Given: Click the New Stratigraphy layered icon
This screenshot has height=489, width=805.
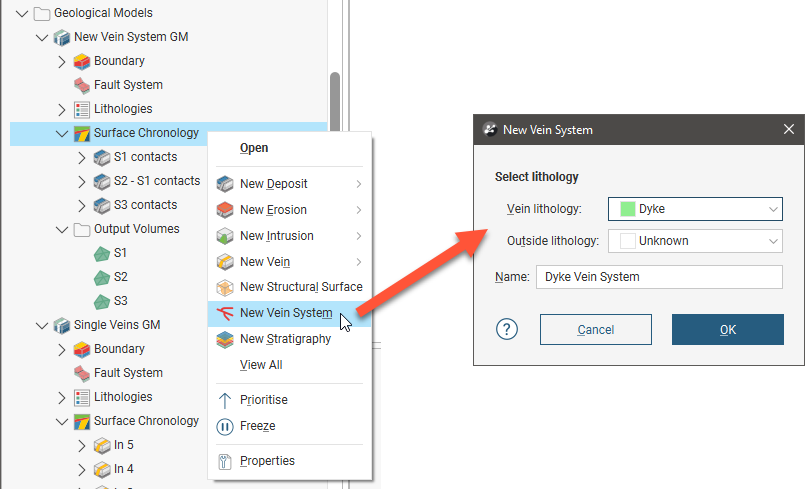Looking at the screenshot, I should (225, 340).
